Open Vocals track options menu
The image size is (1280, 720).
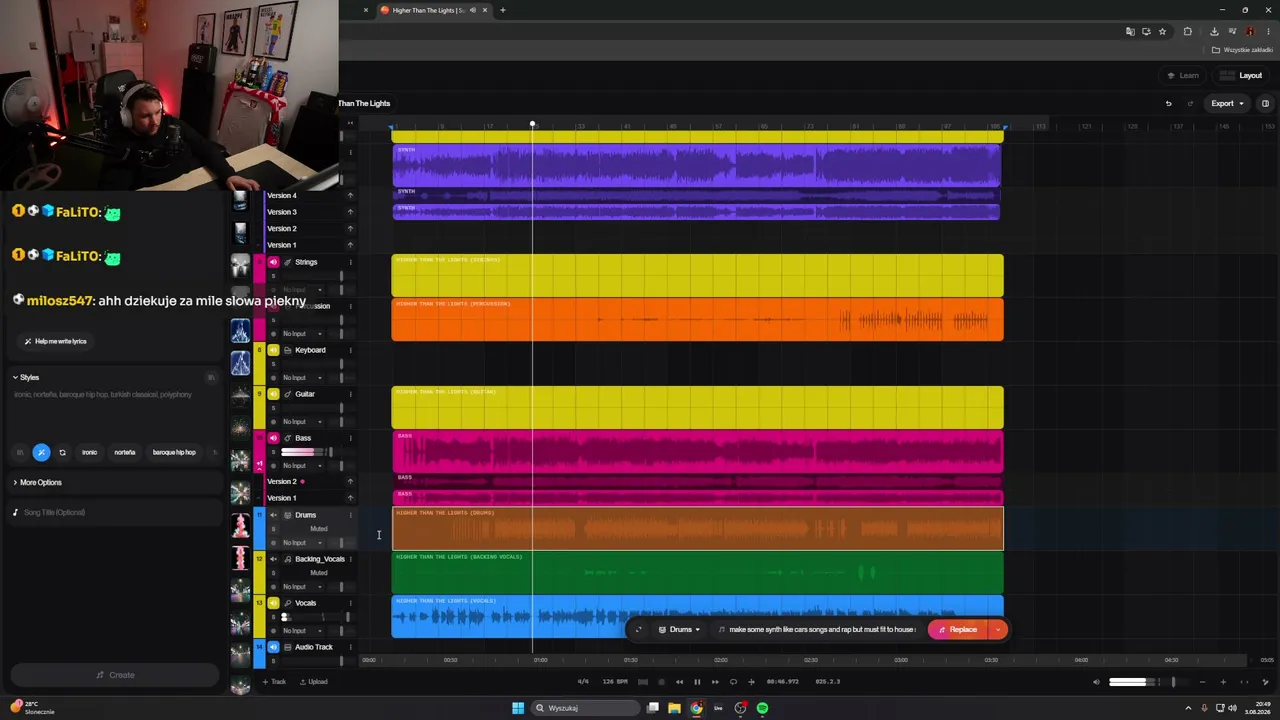[350, 603]
